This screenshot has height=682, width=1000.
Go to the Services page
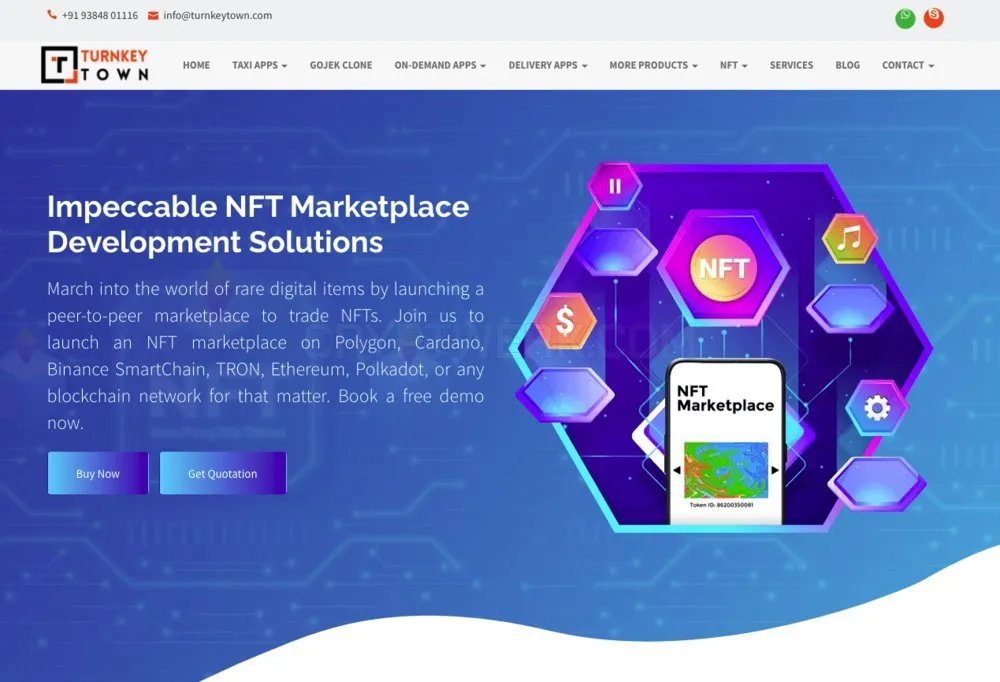[791, 65]
